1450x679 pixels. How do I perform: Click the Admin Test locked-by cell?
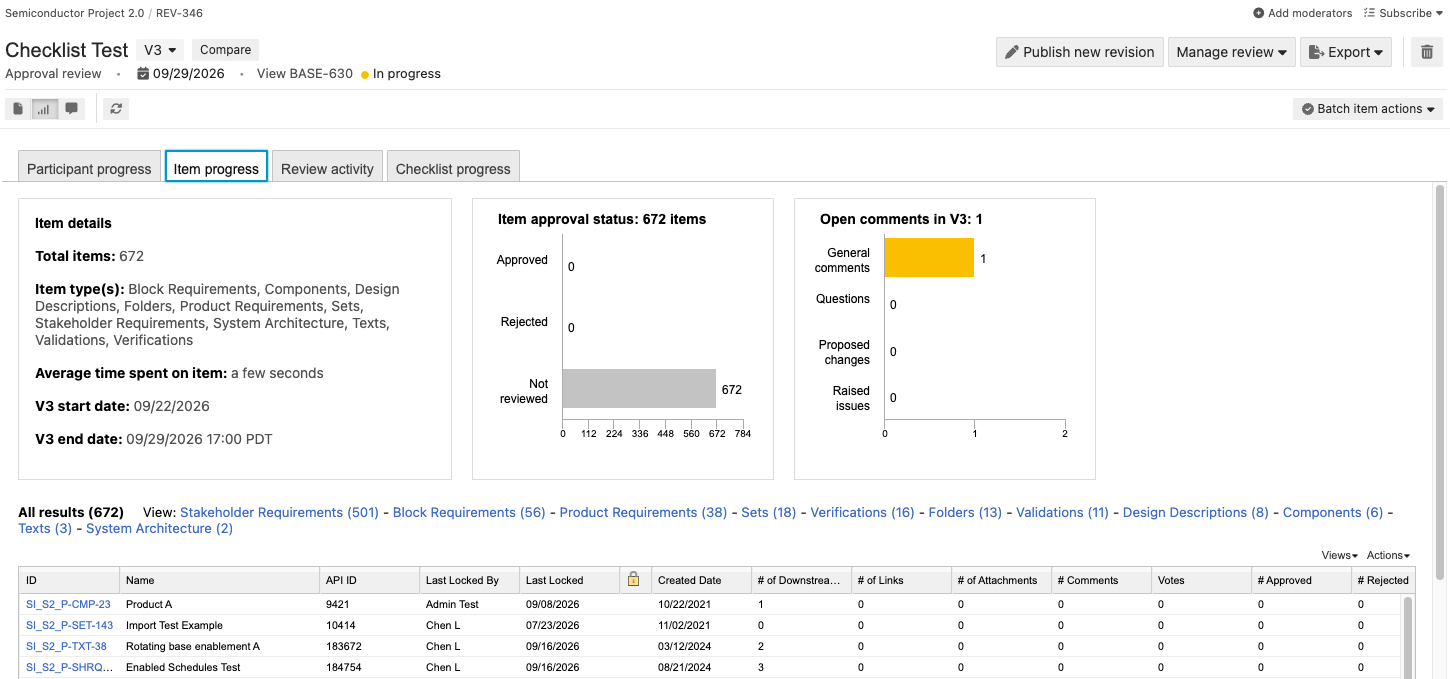click(470, 604)
